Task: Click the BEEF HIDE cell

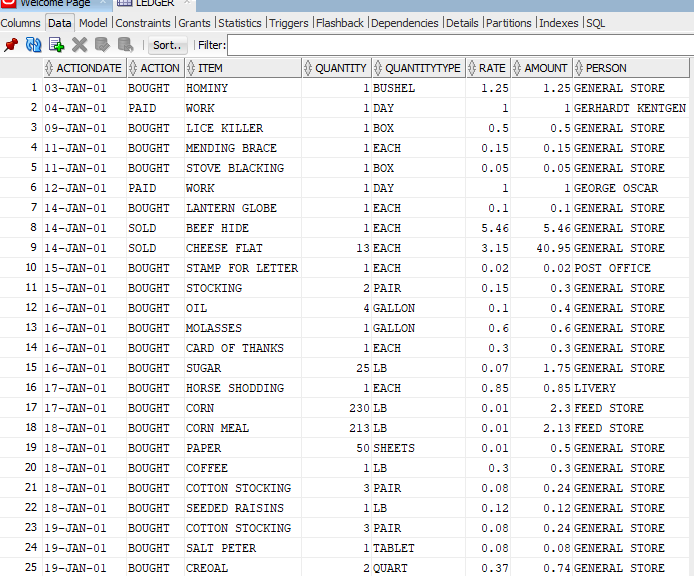Action: 243,228
